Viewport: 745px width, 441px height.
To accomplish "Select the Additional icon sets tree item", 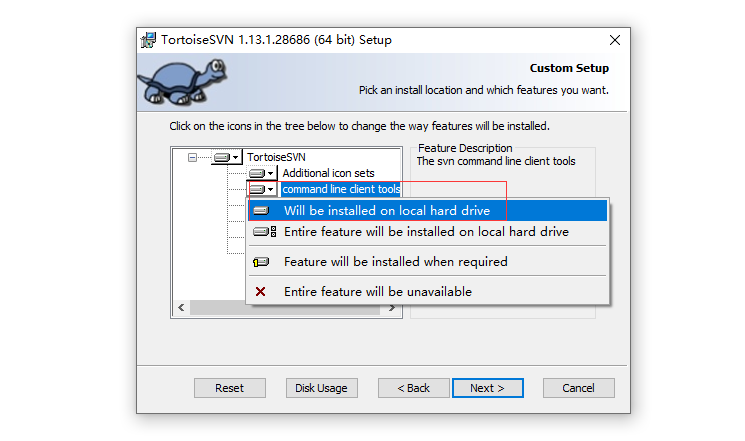I will 328,173.
